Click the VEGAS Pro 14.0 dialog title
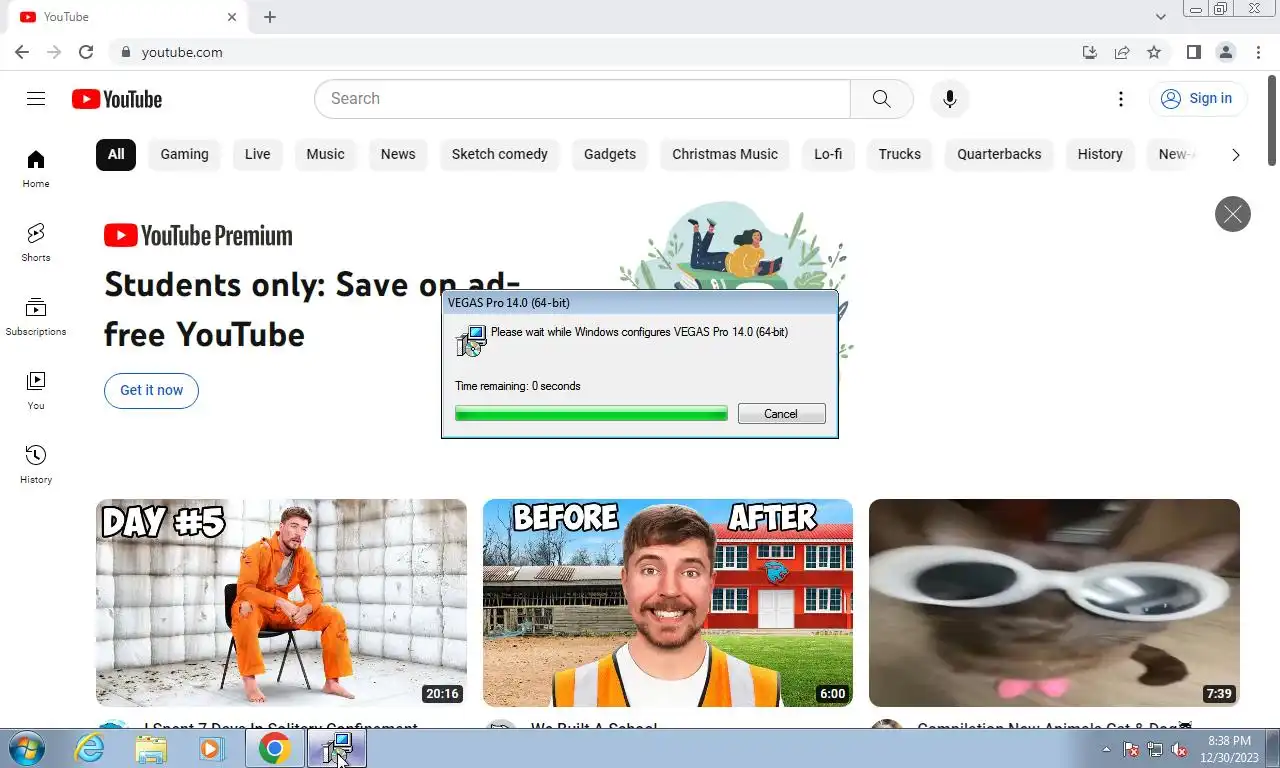 [x=509, y=303]
